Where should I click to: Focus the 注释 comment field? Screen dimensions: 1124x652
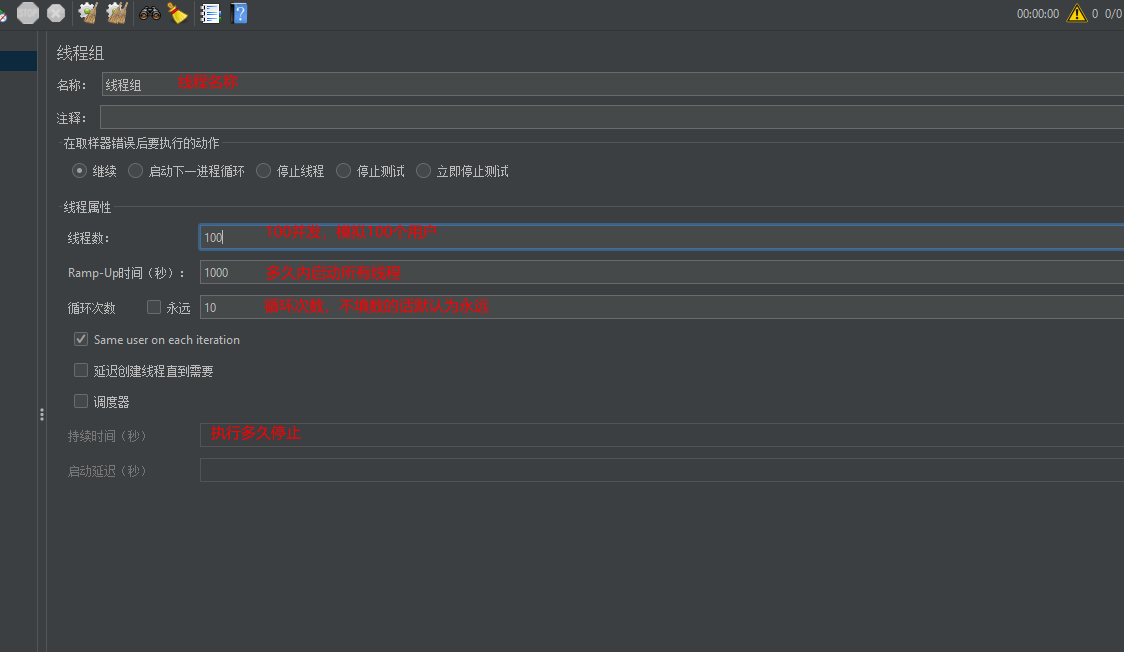pyautogui.click(x=612, y=117)
